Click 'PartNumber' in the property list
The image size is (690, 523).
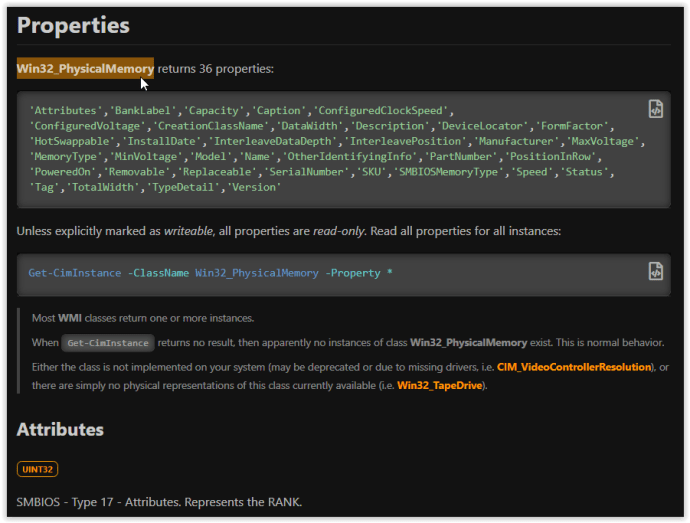click(461, 157)
